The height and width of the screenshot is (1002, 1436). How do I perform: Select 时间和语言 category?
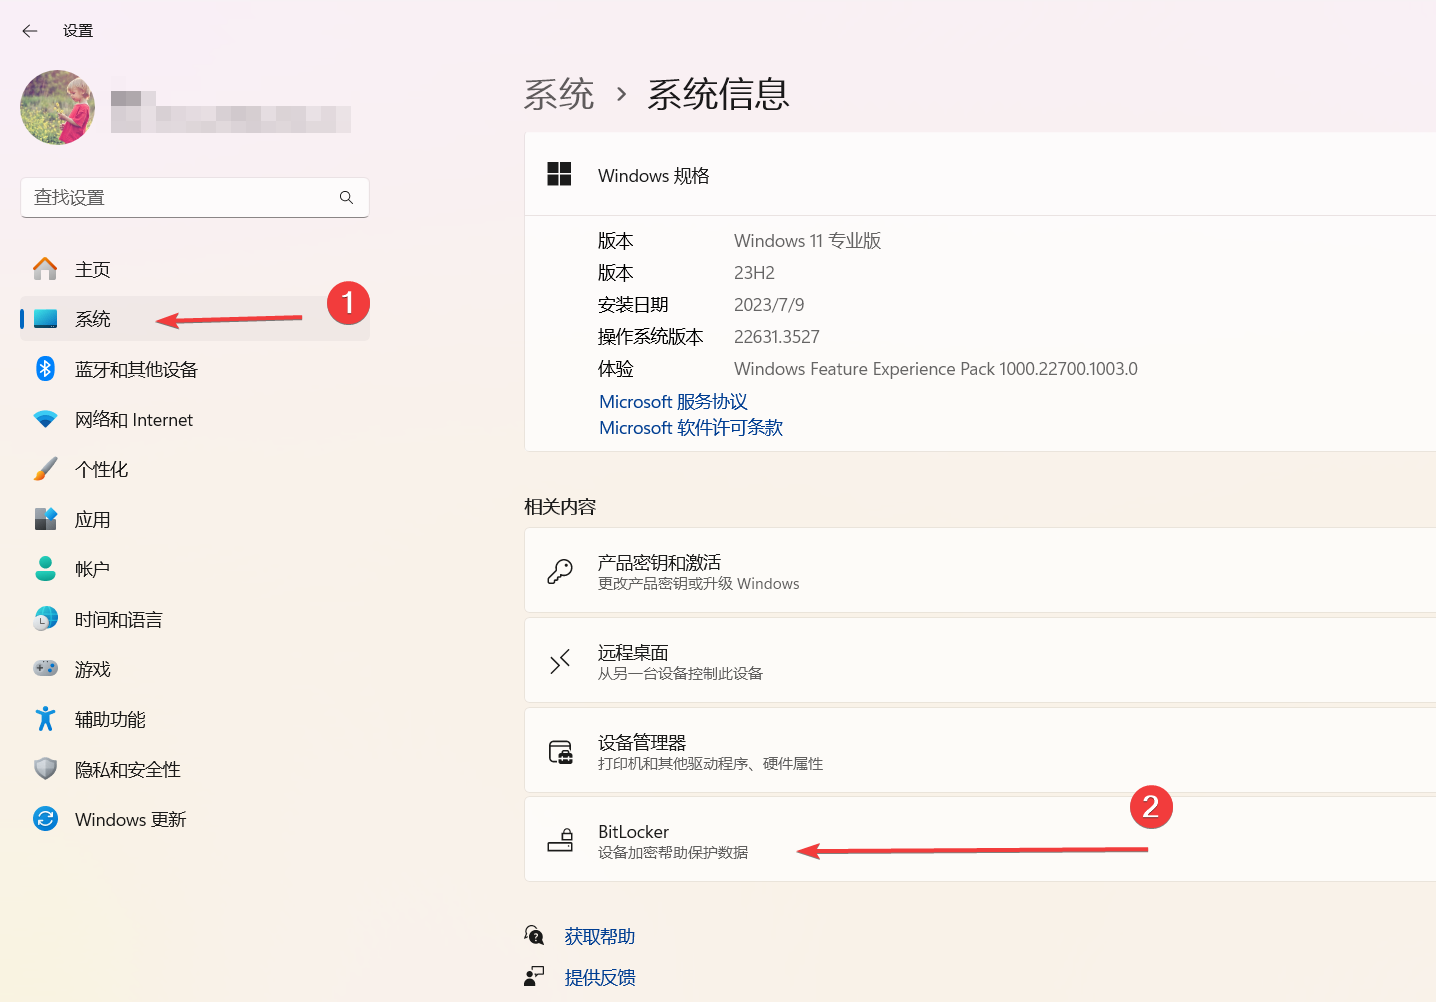coord(195,619)
